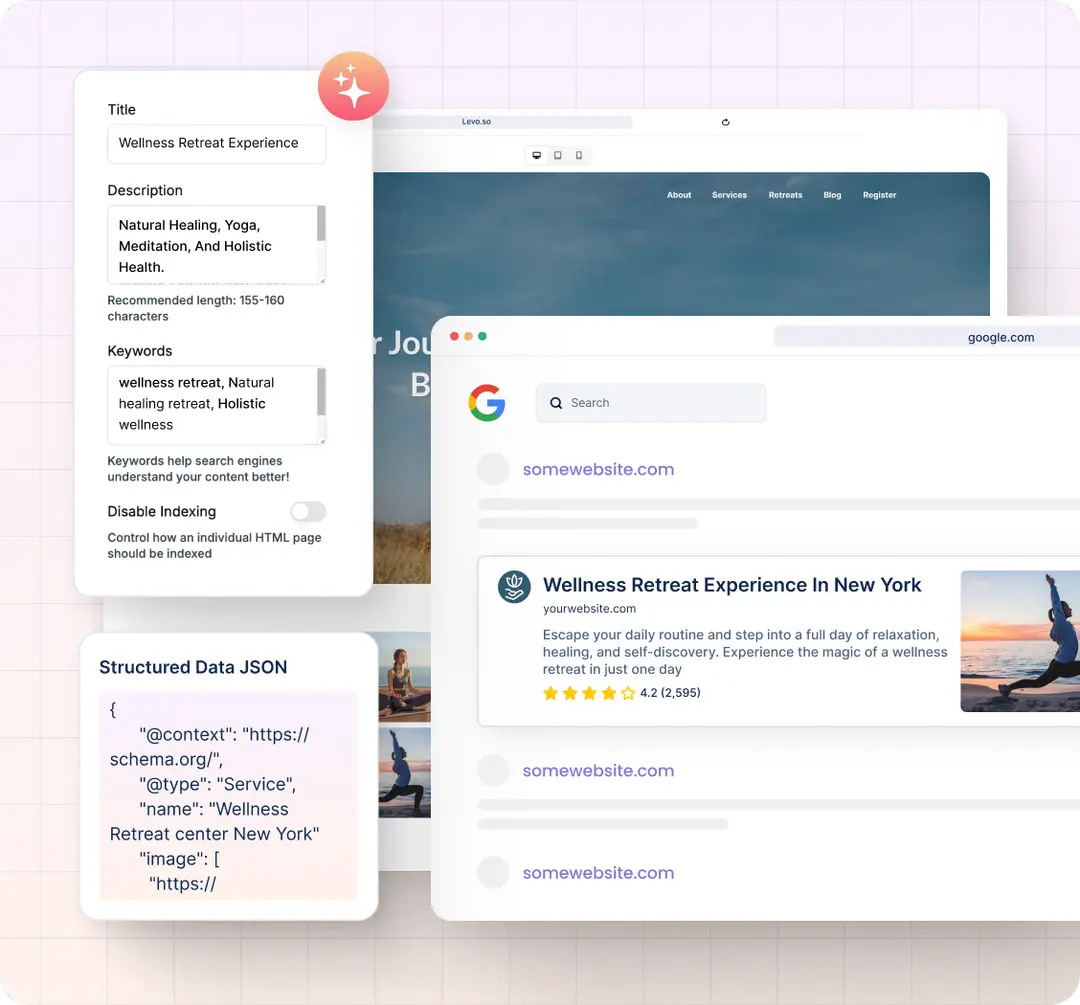Screen dimensions: 1080x1005
Task: Open Services in the website navigation
Action: (729, 195)
